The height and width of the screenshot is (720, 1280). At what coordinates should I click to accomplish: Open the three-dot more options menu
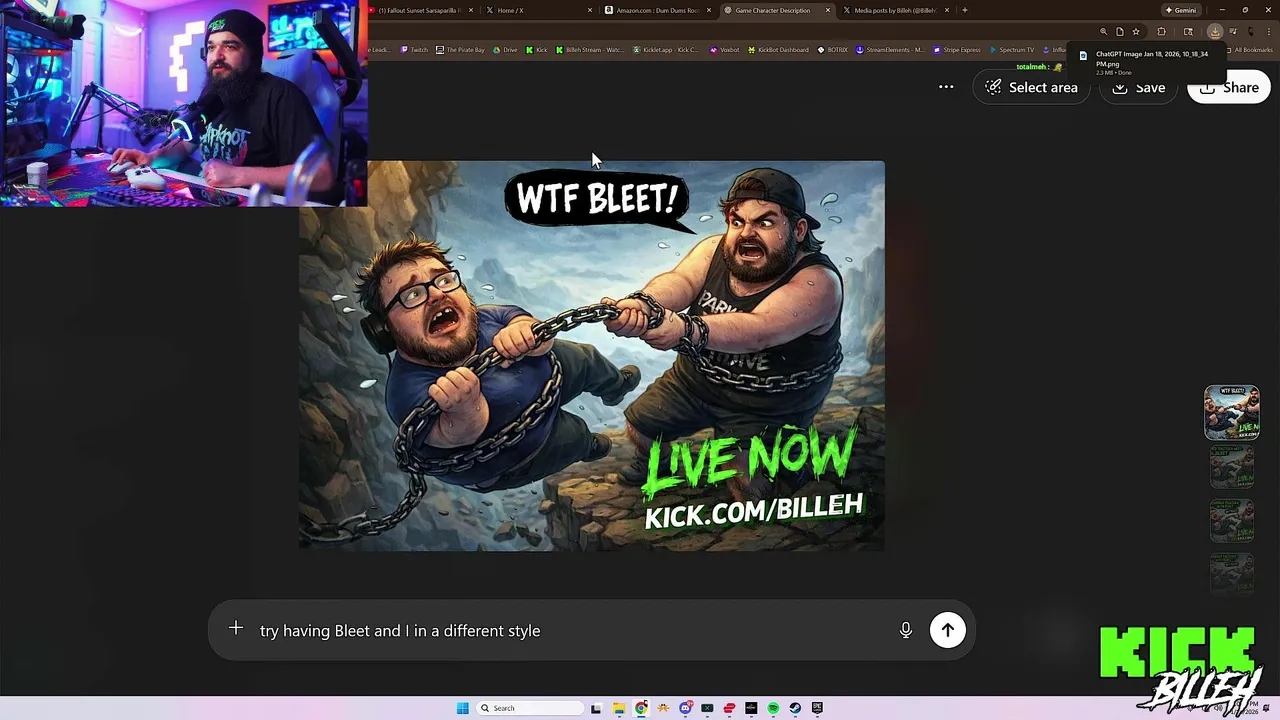point(946,87)
